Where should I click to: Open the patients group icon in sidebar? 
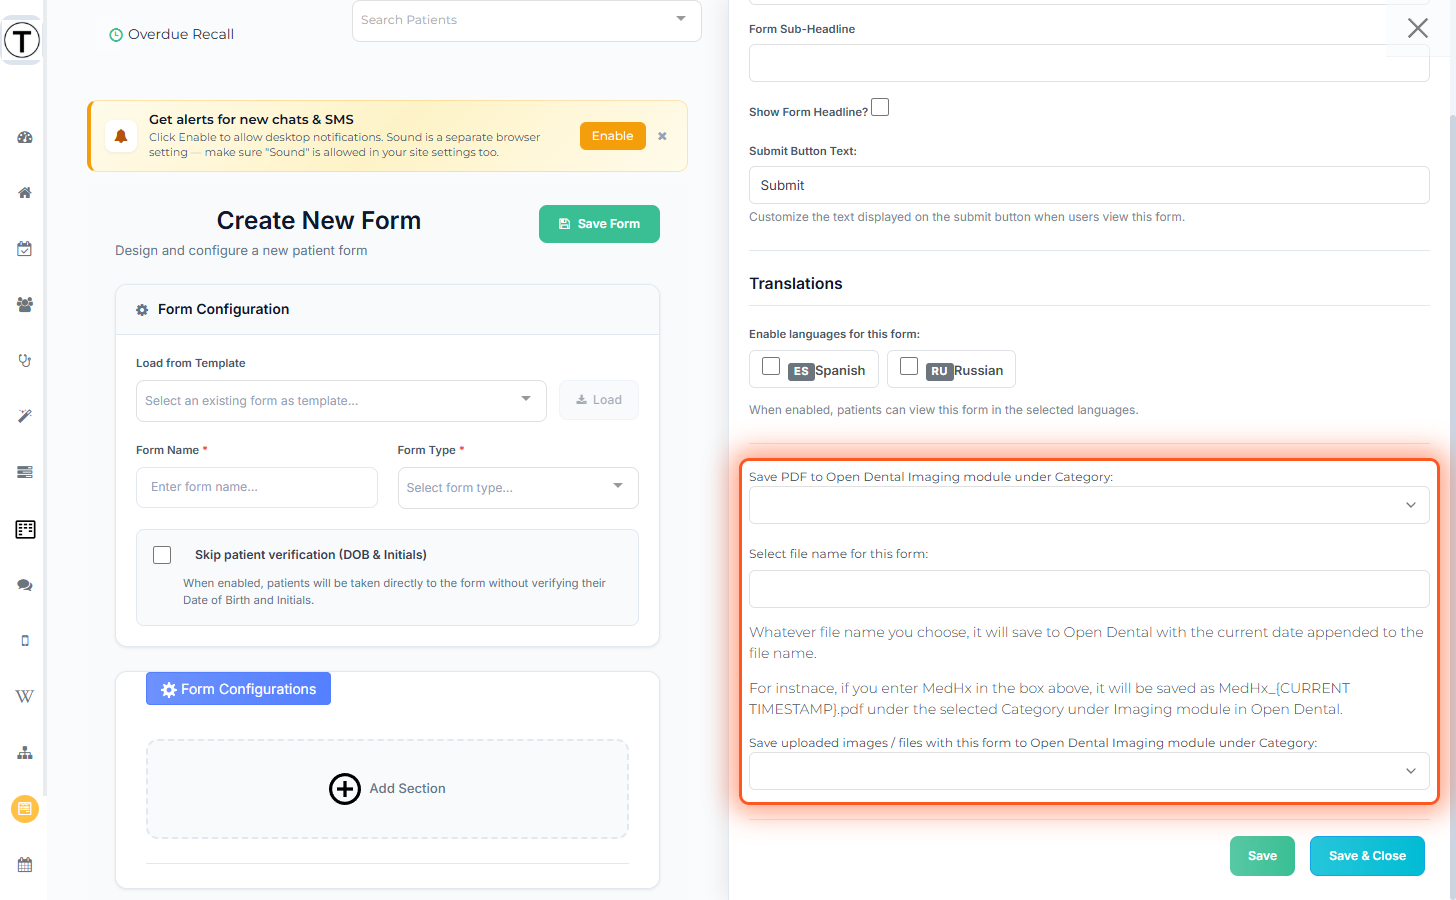(25, 305)
